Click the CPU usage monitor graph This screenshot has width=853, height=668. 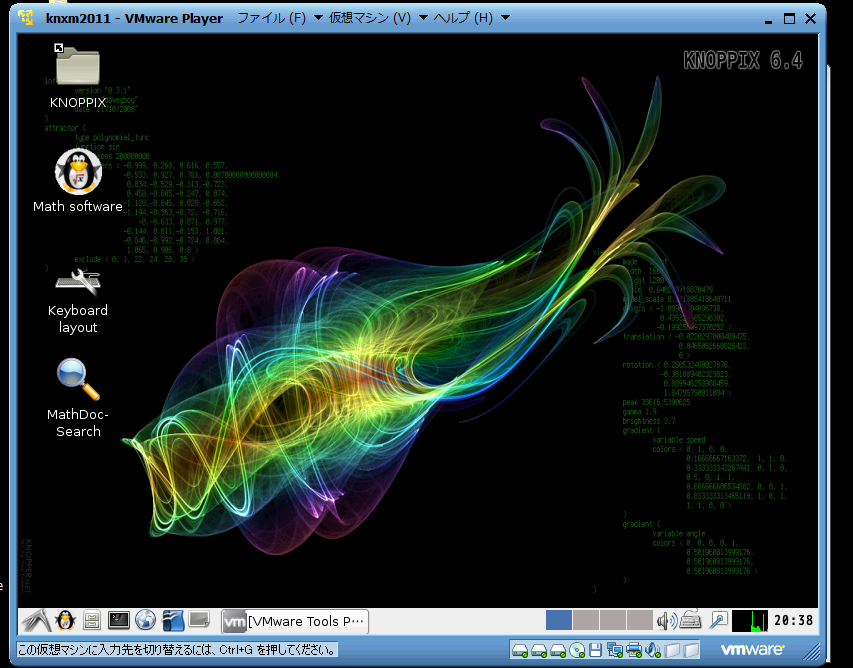click(750, 621)
